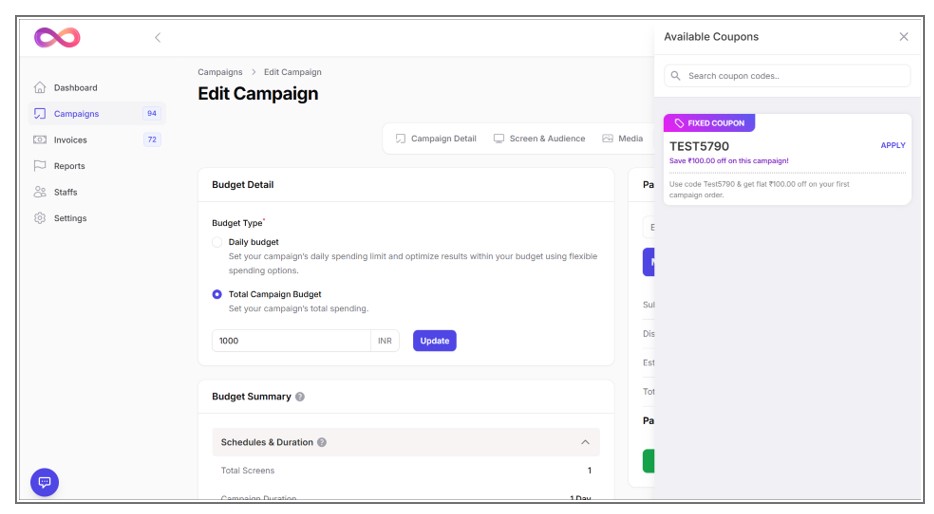Collapse the Schedules & Duration section
934x514 pixels.
tap(585, 442)
